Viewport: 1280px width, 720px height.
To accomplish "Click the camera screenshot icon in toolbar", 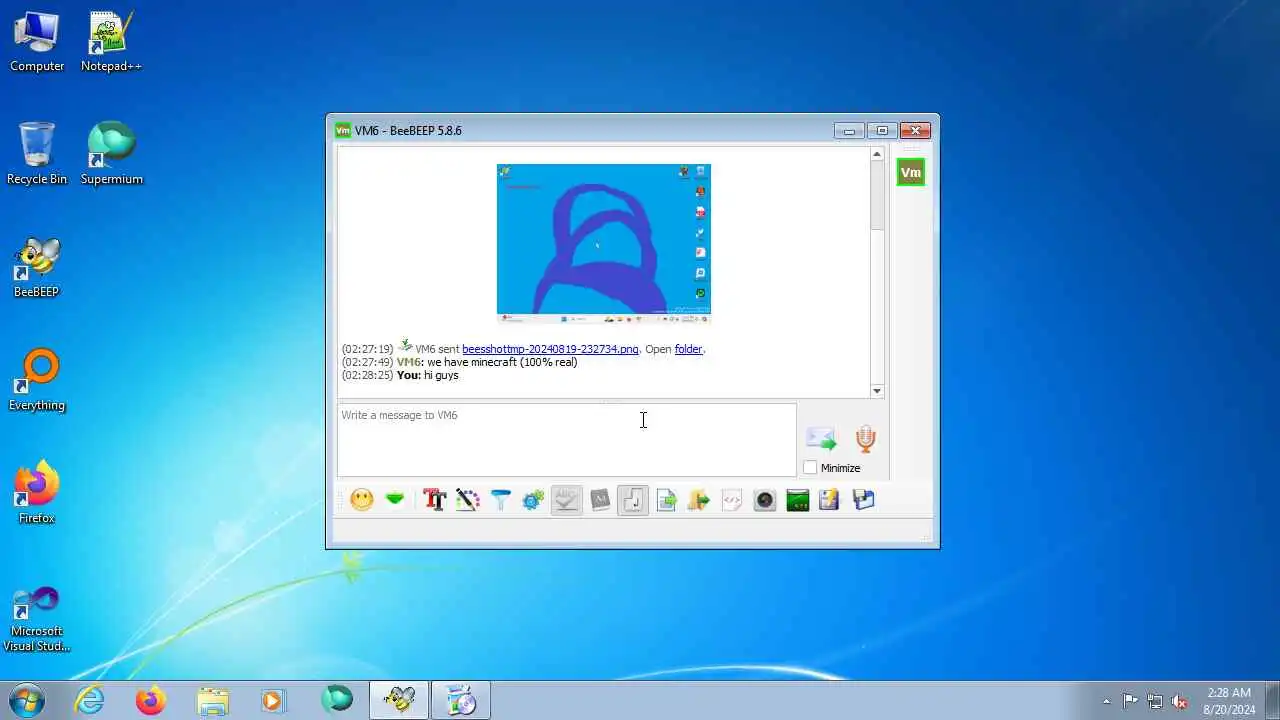I will [x=765, y=499].
